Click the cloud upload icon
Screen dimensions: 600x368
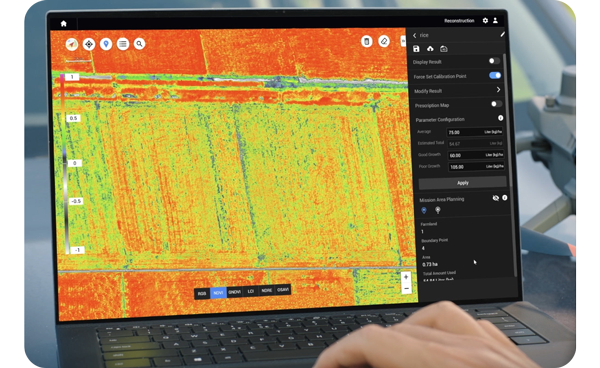430,49
